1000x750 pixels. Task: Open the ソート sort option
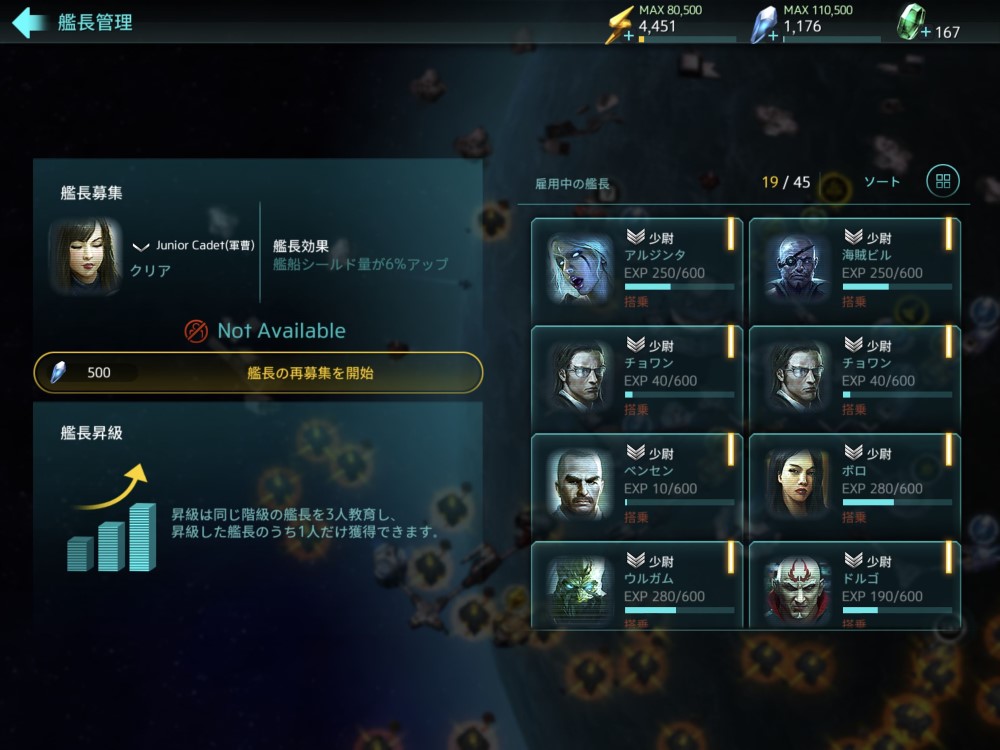[881, 182]
